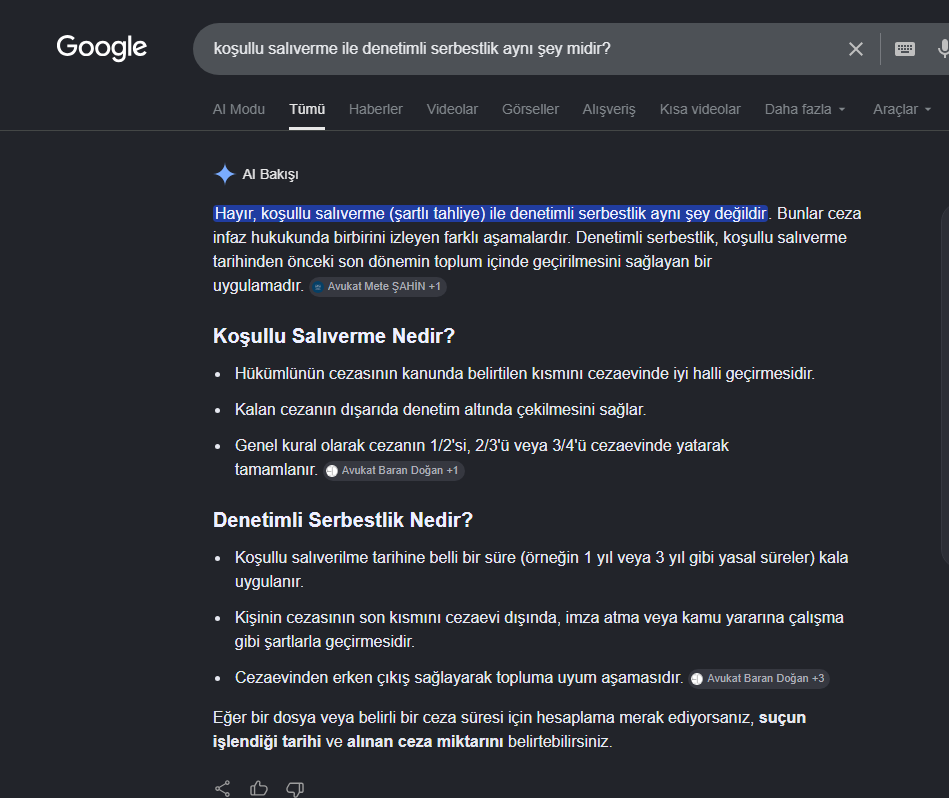
Task: Give thumbs down to AI overview
Action: pyautogui.click(x=295, y=788)
